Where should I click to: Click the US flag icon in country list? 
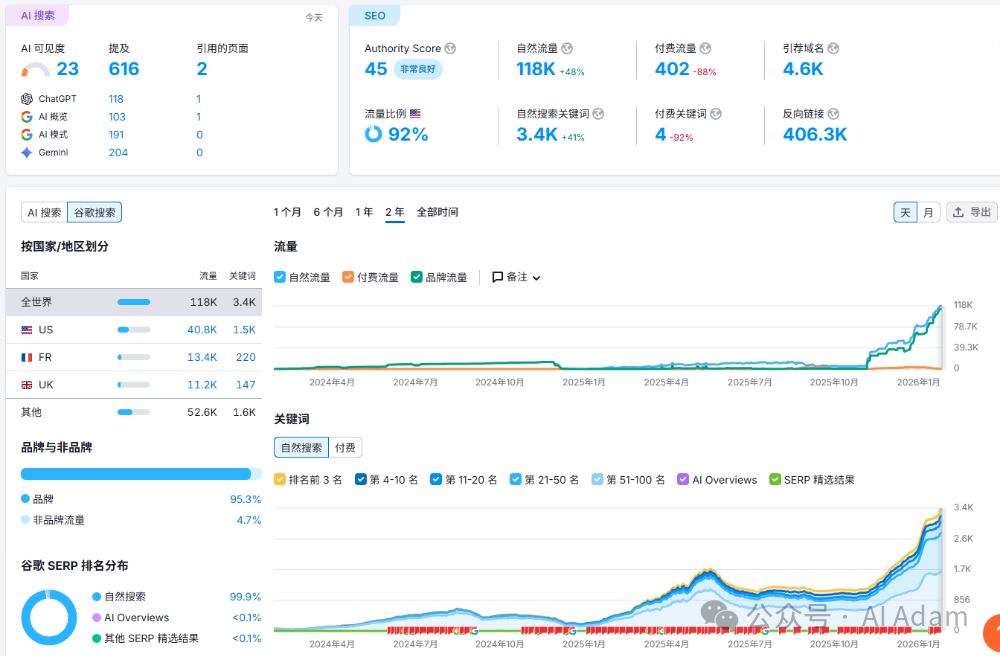pyautogui.click(x=25, y=329)
